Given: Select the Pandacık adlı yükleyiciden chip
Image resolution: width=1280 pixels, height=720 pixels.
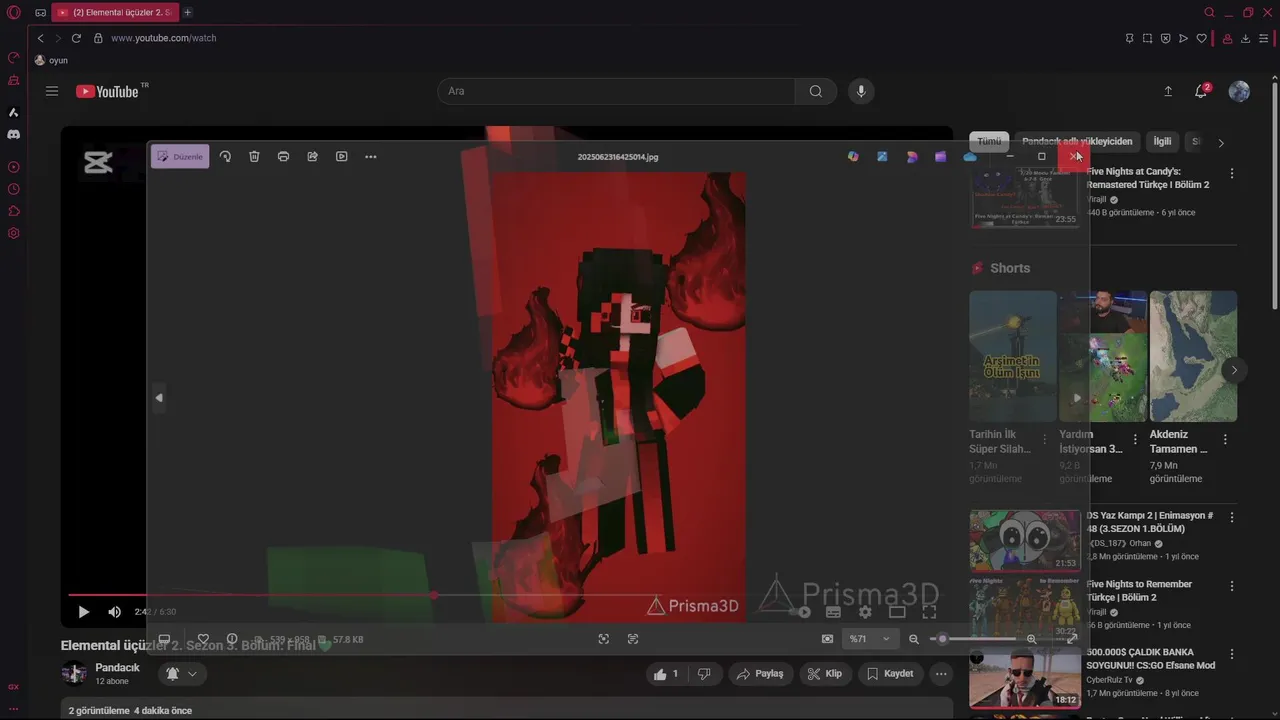Looking at the screenshot, I should (x=1077, y=142).
